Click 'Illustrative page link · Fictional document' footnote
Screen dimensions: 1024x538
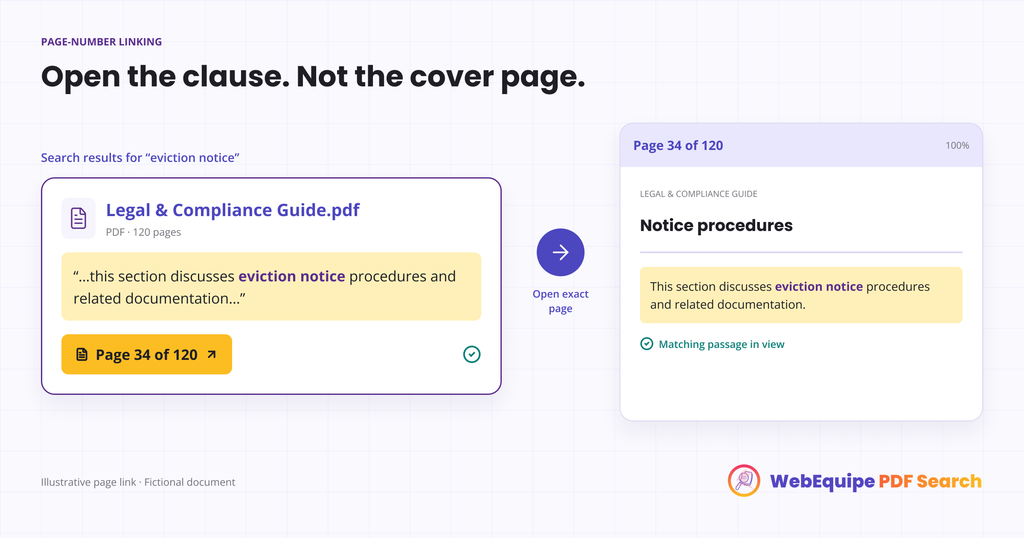(x=138, y=482)
